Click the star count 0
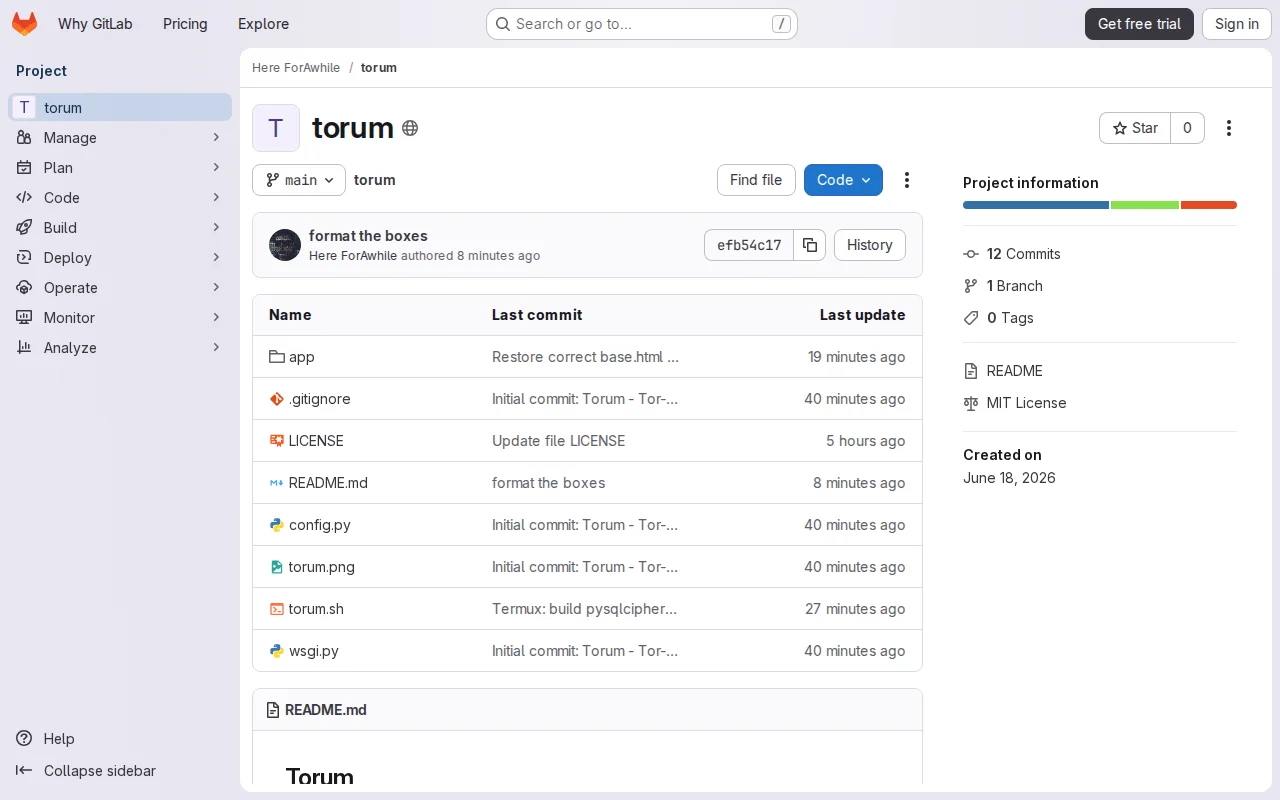This screenshot has height=800, width=1280. point(1187,128)
